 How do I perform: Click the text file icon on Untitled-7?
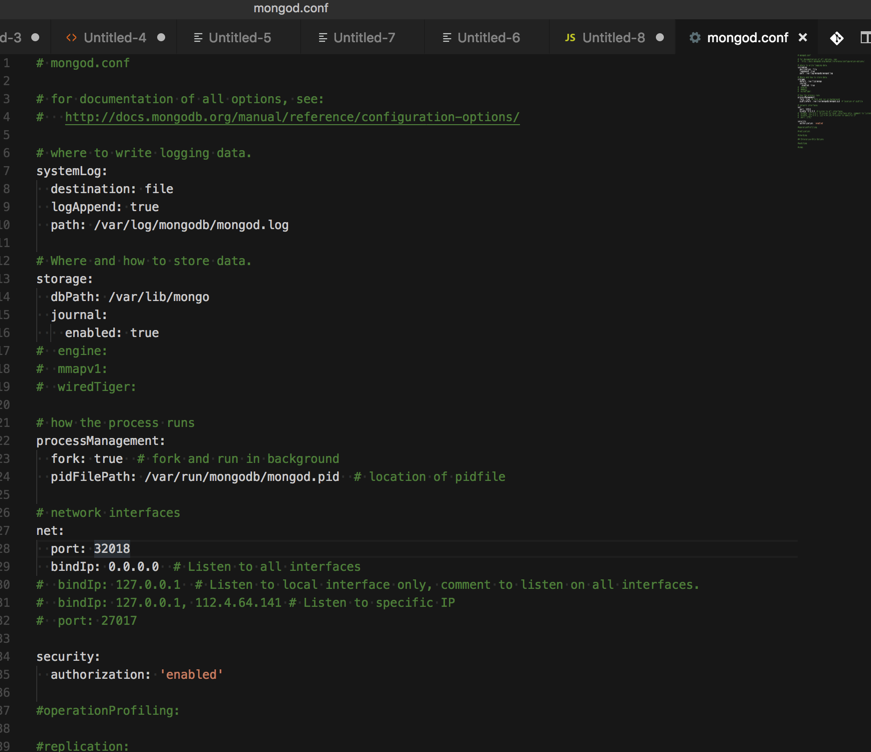[x=323, y=38]
